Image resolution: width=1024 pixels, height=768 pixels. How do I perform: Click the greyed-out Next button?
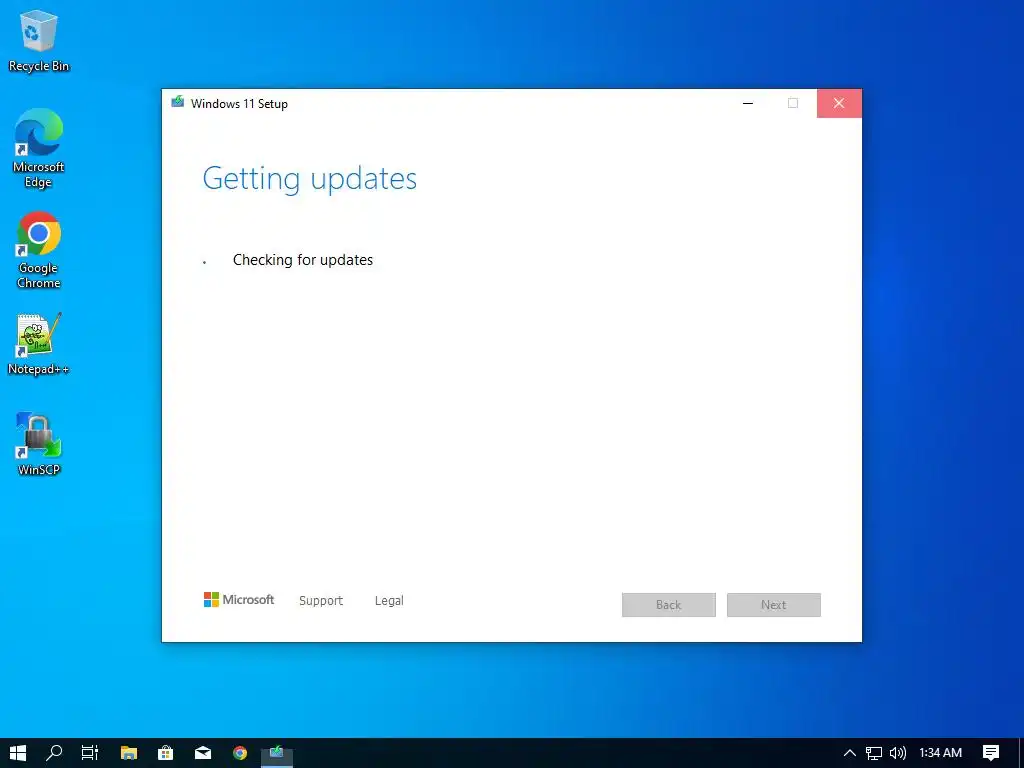pyautogui.click(x=774, y=605)
